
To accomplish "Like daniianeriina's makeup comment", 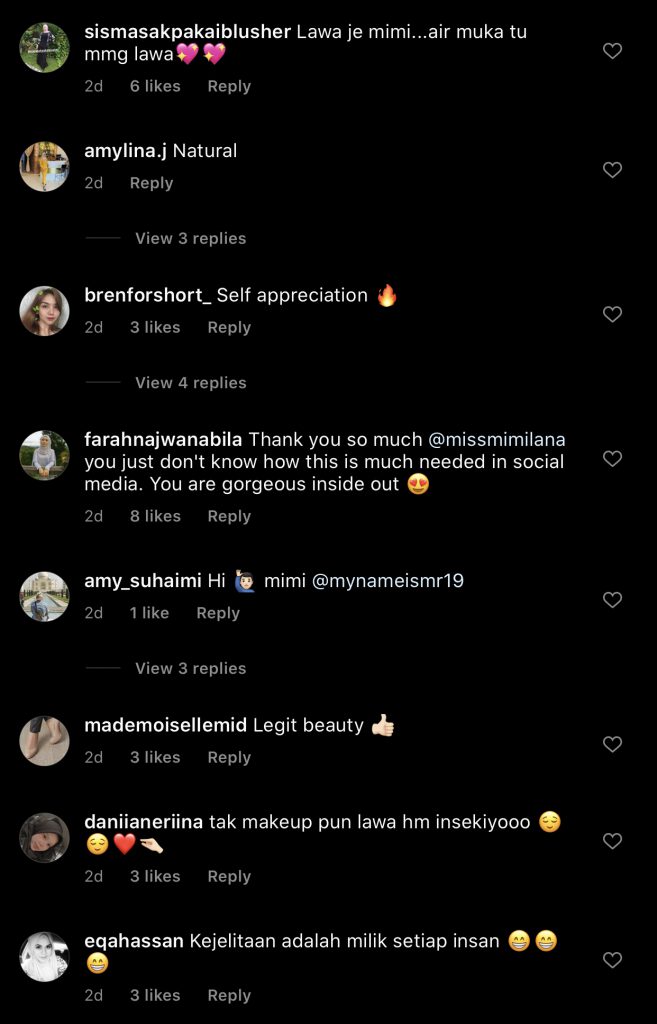I will click(x=613, y=841).
